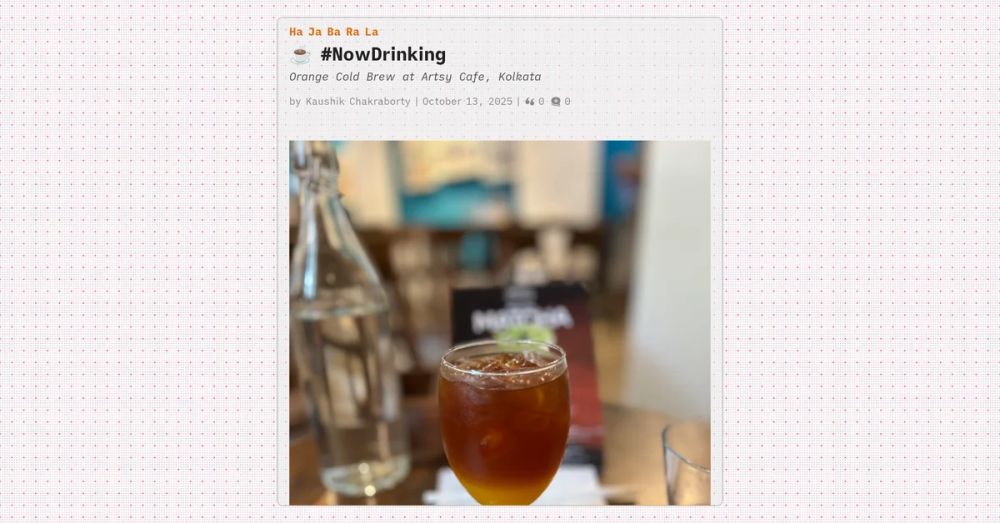Image resolution: width=1000 pixels, height=523 pixels.
Task: Click the empty glass at photo edge
Action: coord(687,462)
